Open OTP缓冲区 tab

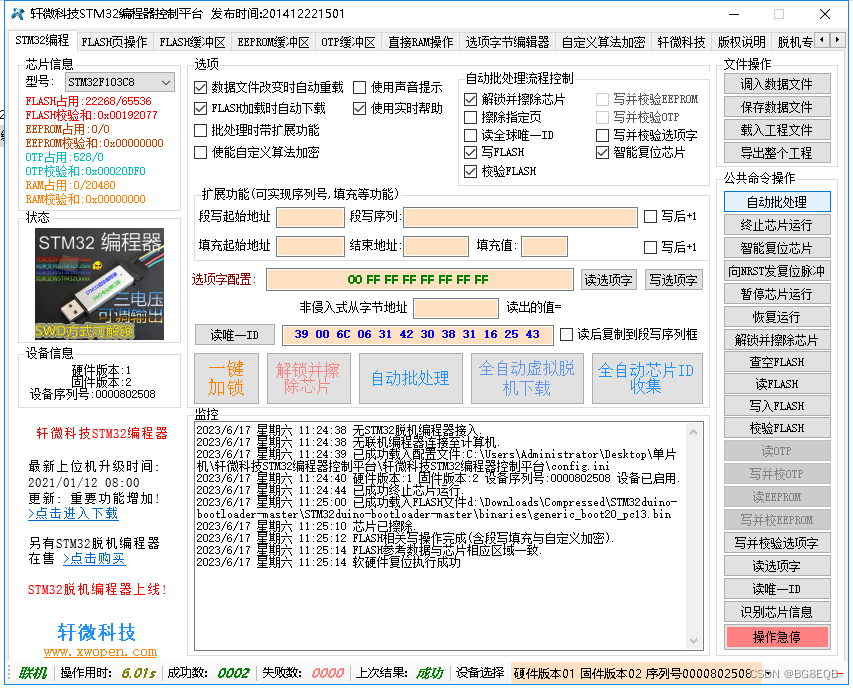tap(348, 42)
